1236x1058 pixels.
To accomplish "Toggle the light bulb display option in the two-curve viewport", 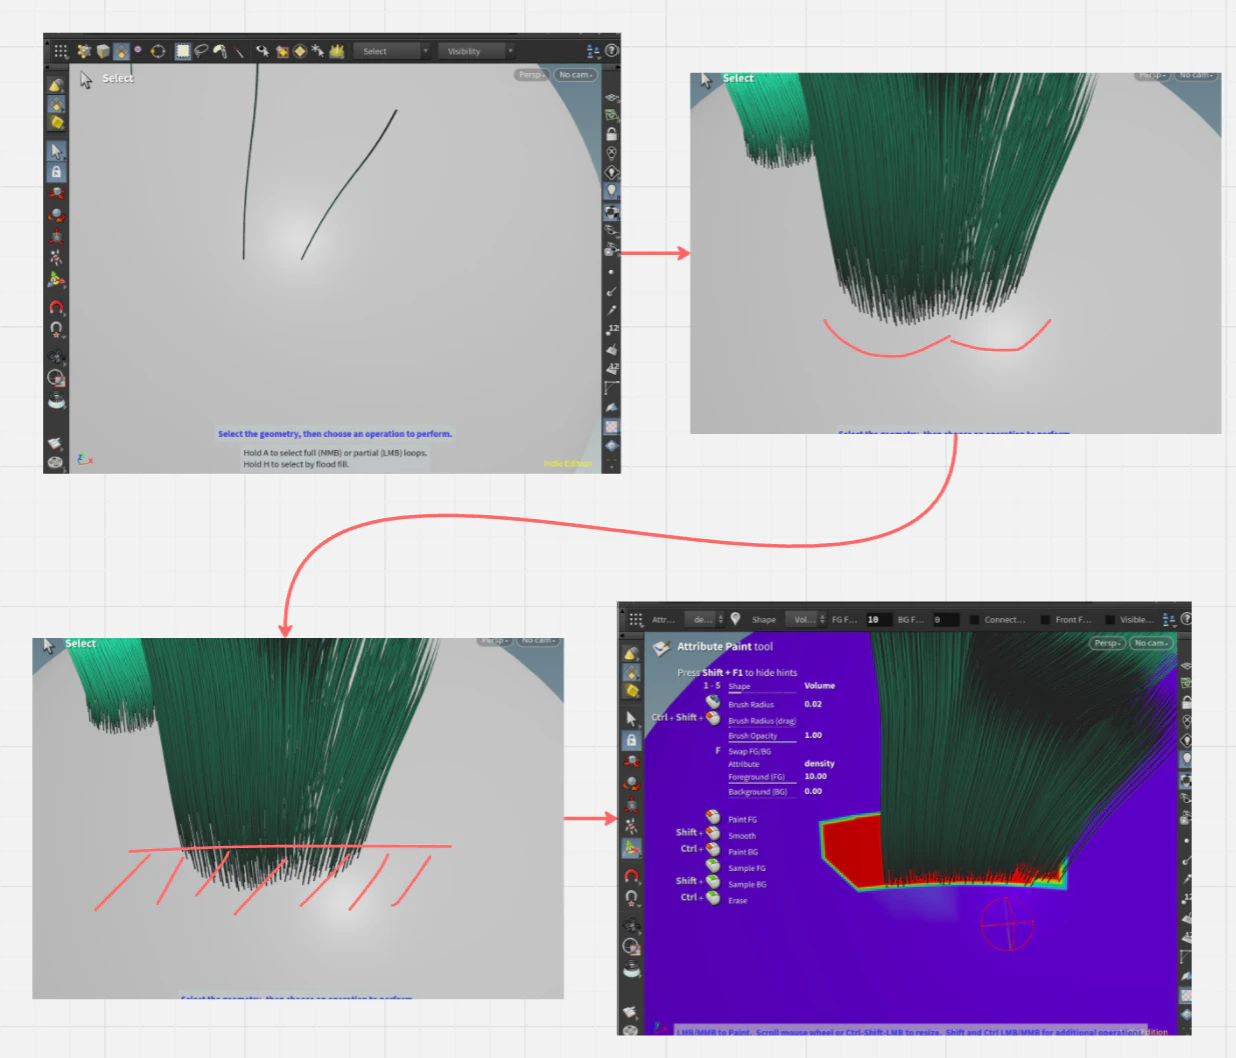I will 611,192.
